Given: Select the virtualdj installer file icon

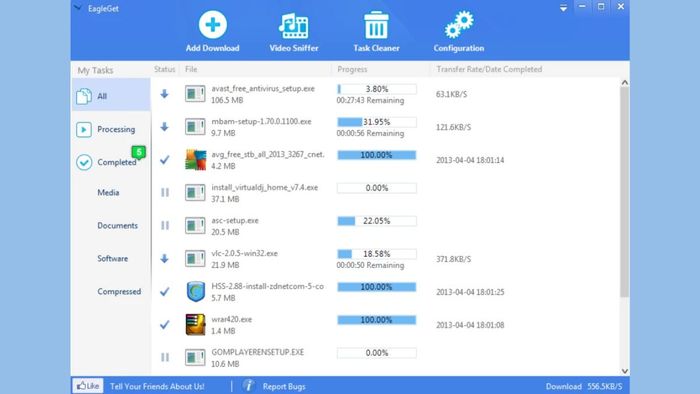Looking at the screenshot, I should tap(195, 193).
